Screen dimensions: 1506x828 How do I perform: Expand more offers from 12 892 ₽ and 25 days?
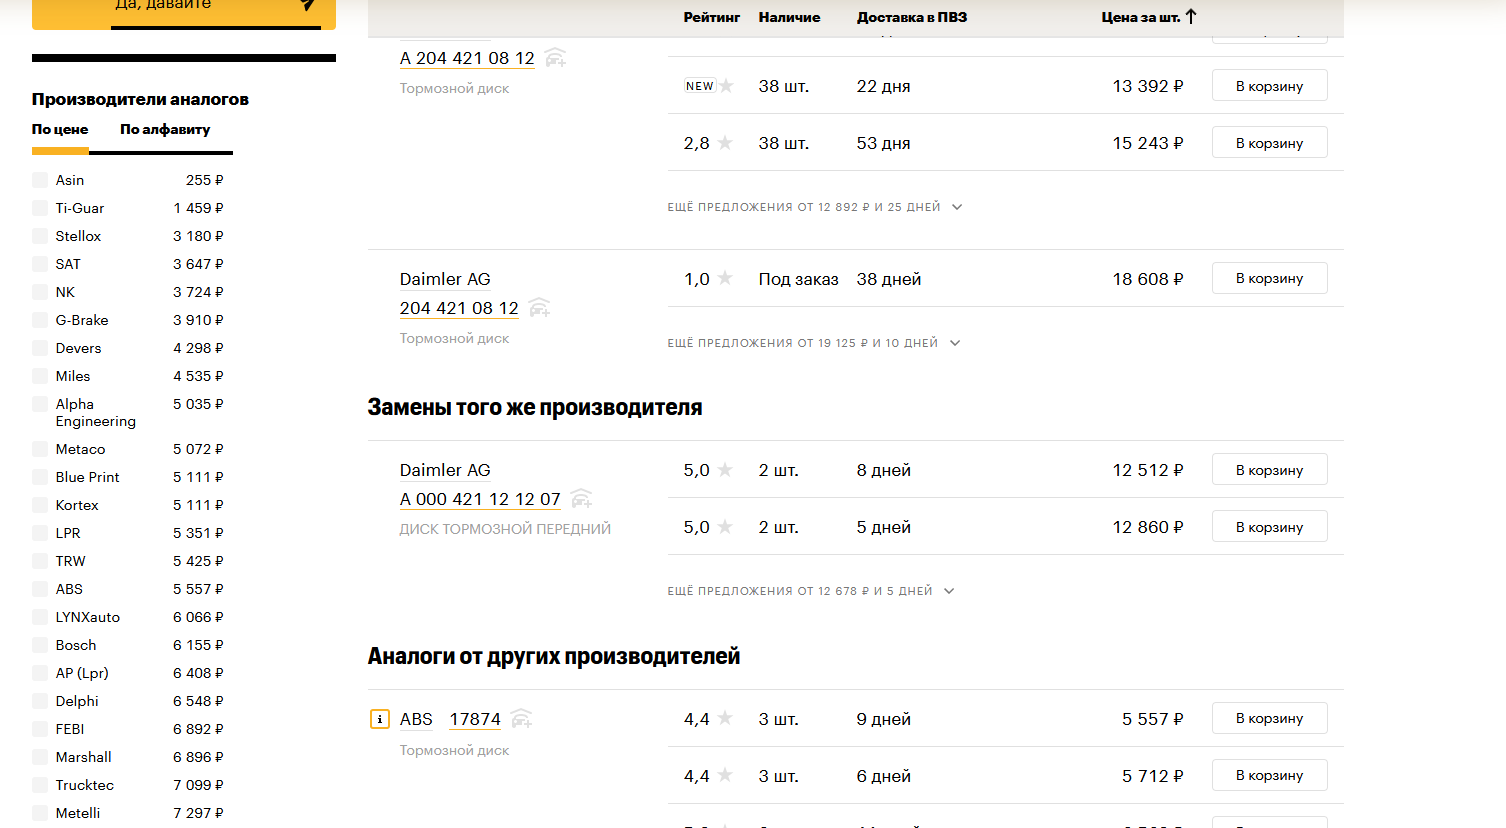pos(815,207)
